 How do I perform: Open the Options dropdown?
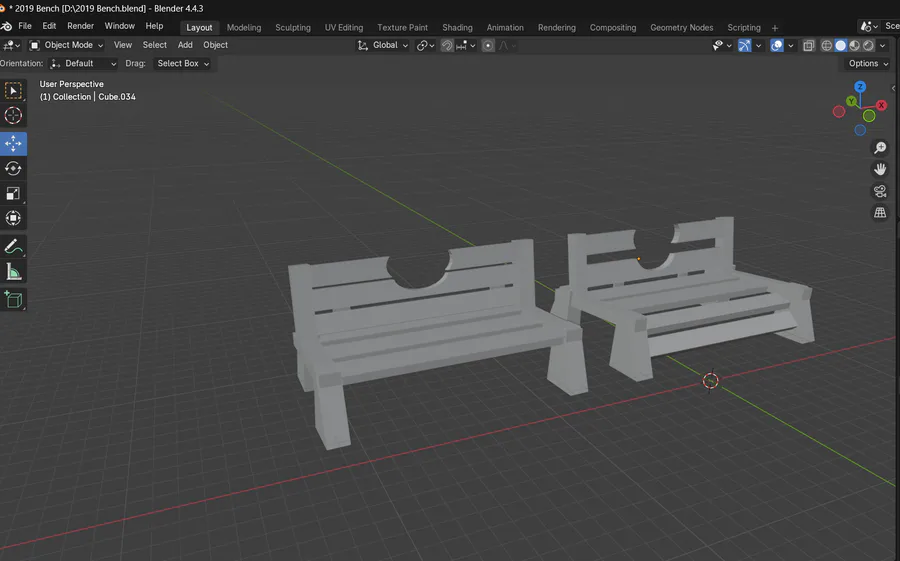[868, 64]
